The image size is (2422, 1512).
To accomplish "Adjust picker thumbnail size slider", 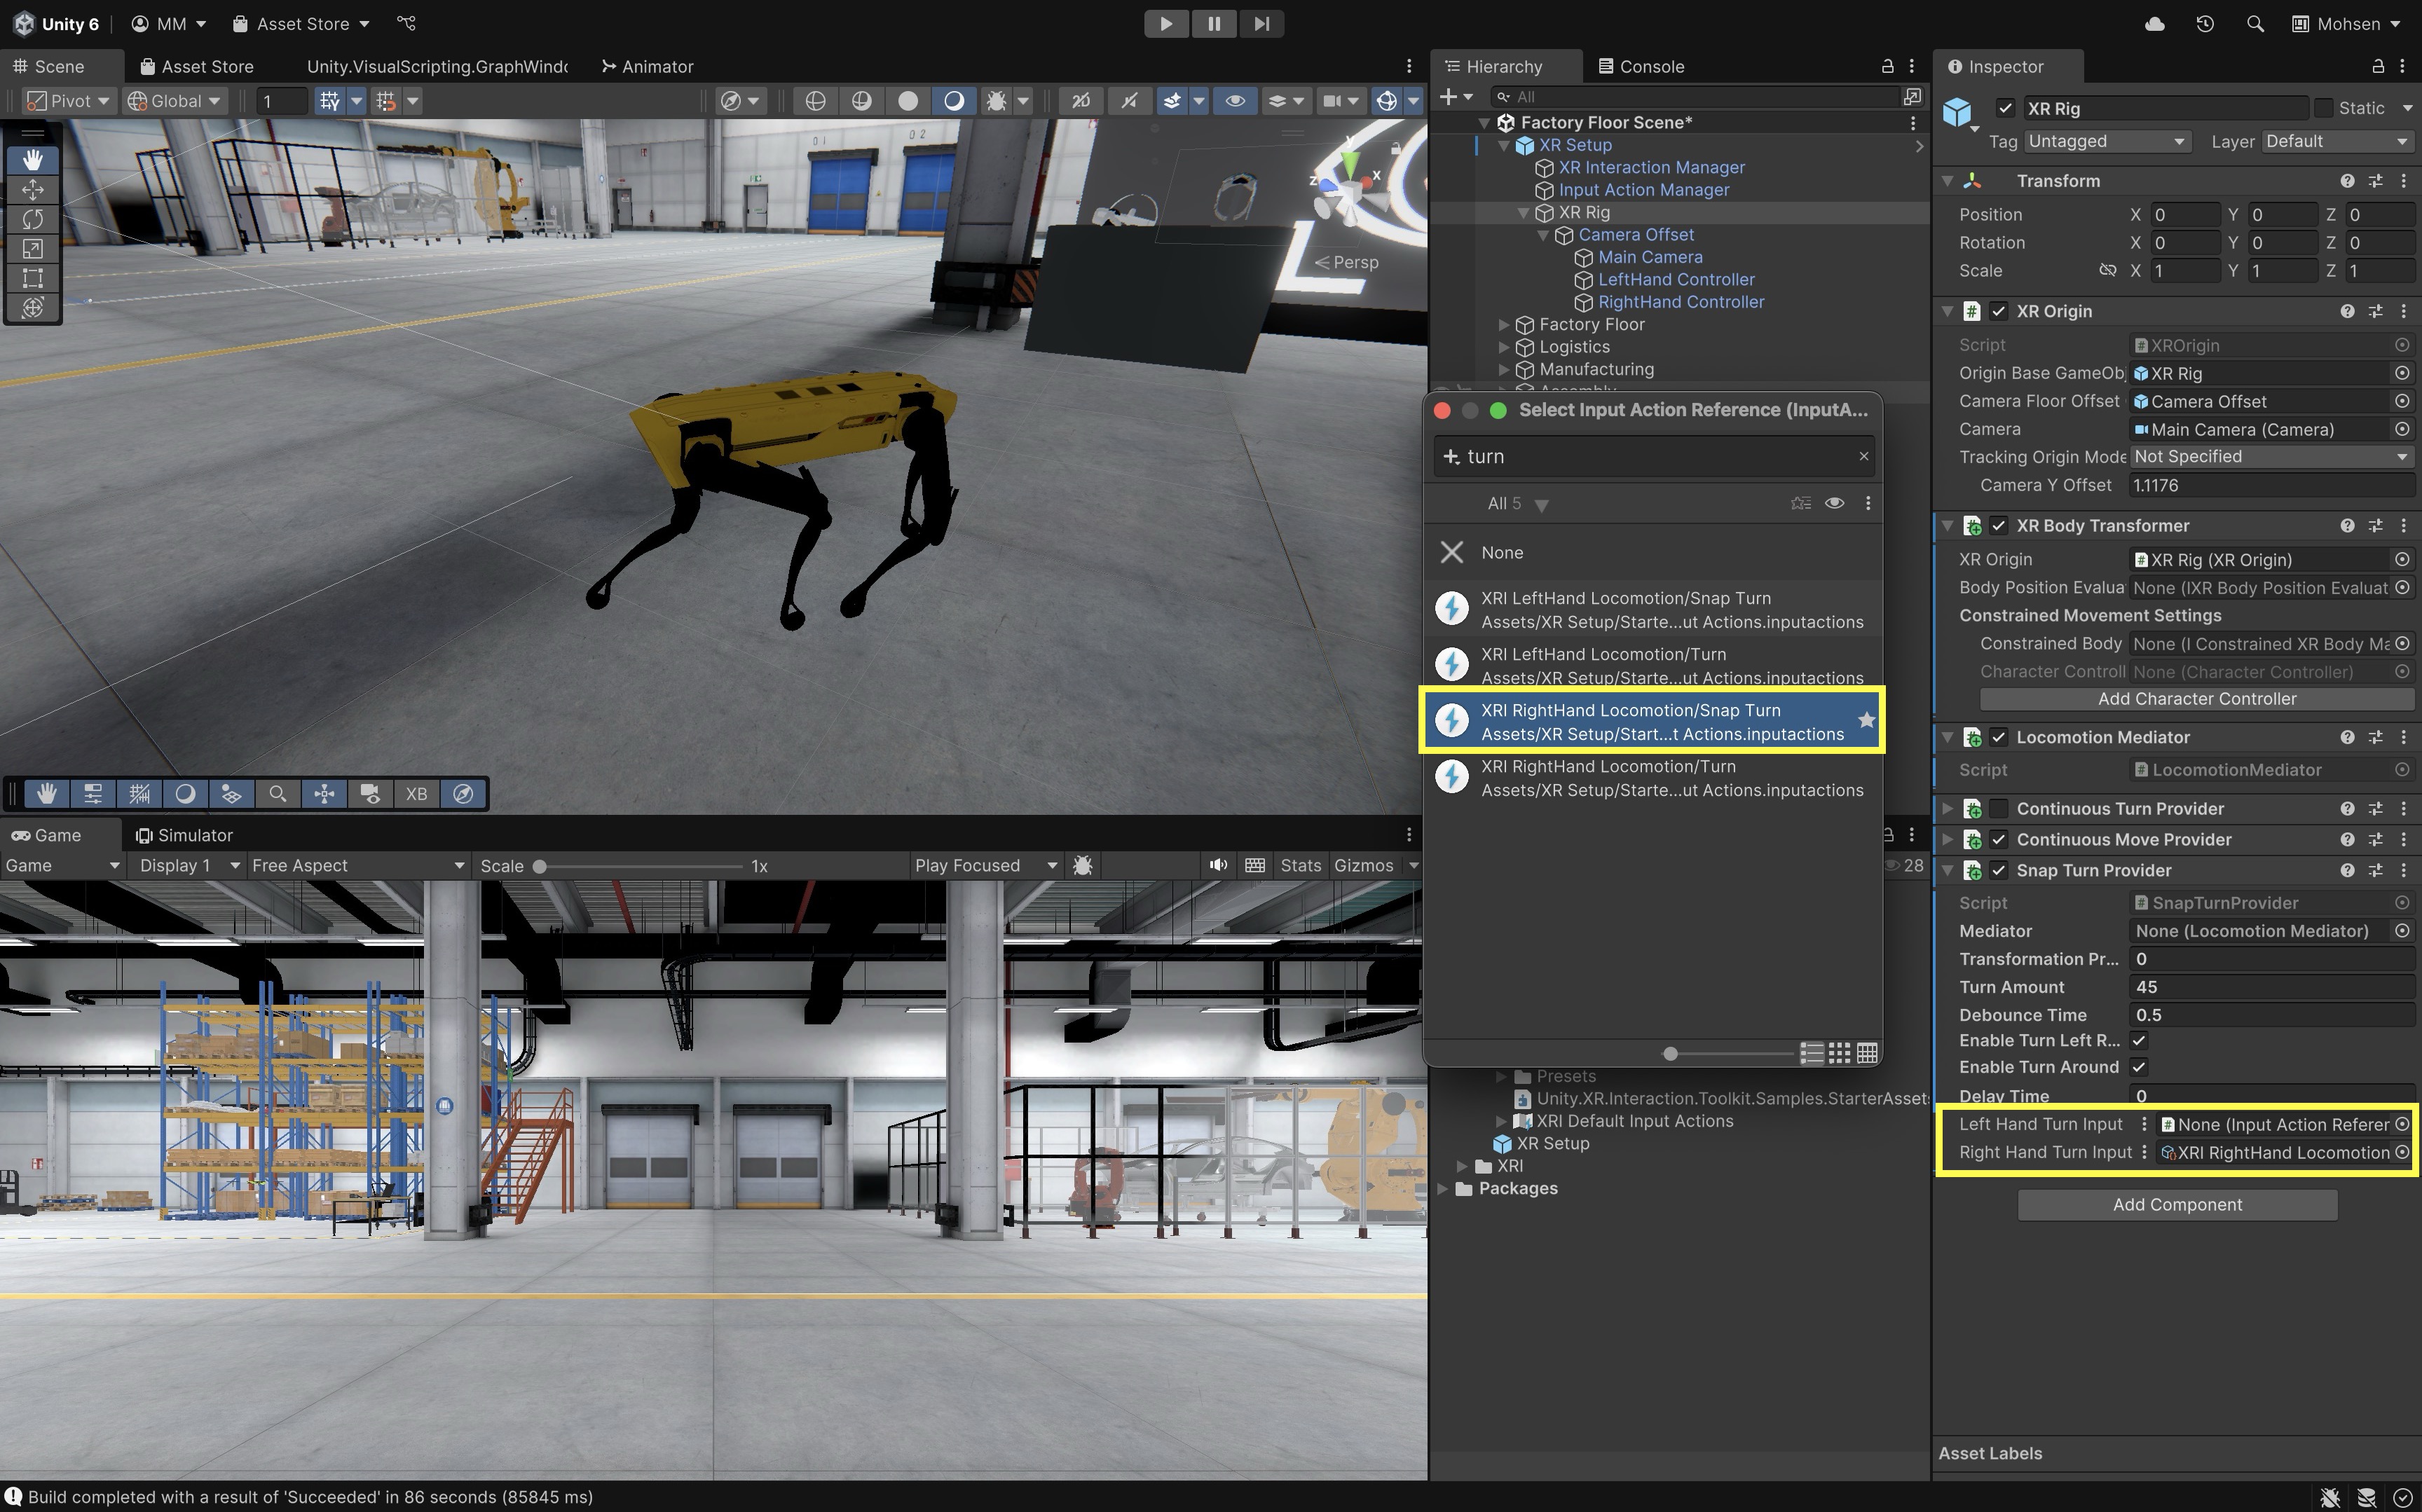I will pos(1728,1053).
